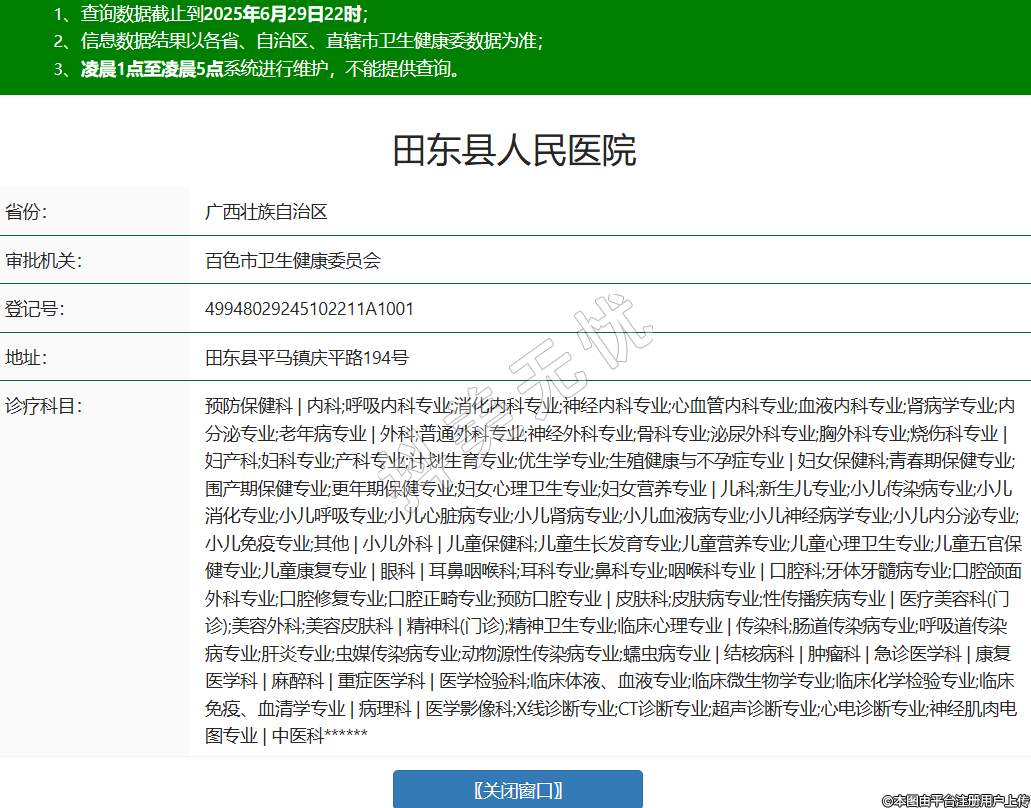1031x808 pixels.
Task: Click the 预防保健科 department entry
Action: point(248,406)
